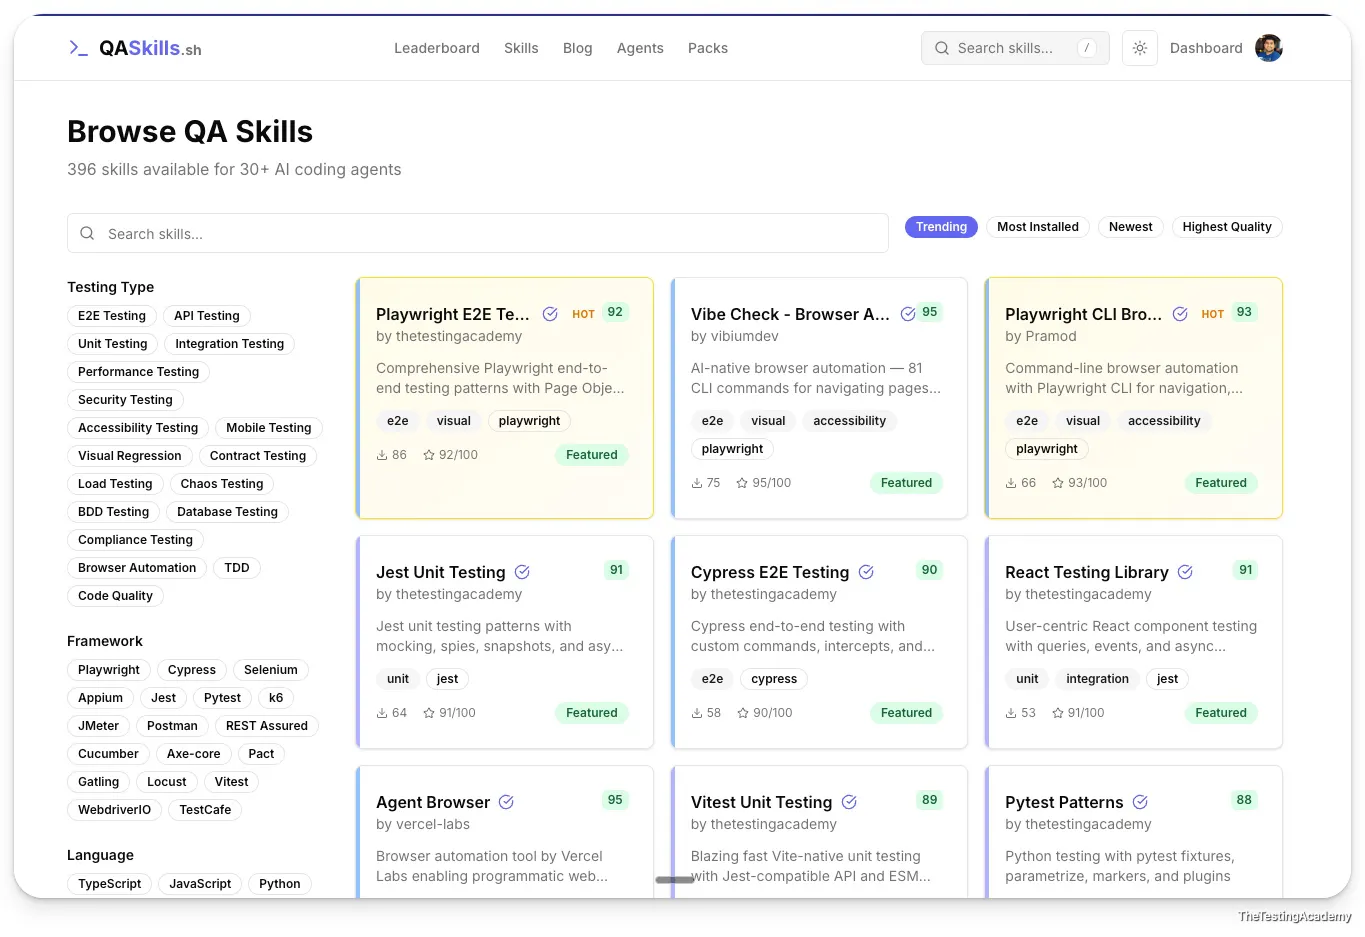
Task: Toggle the Performance Testing filter chip
Action: (139, 372)
